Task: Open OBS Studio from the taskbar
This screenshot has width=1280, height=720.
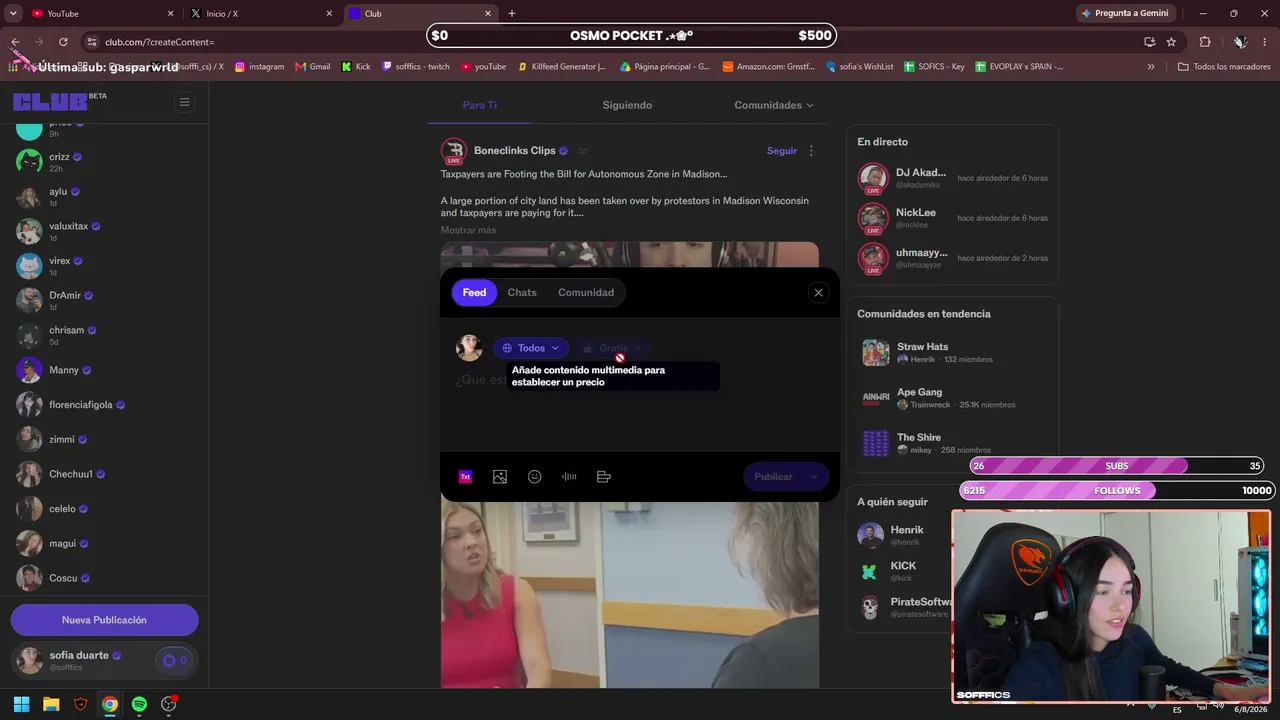Action: click(x=168, y=704)
